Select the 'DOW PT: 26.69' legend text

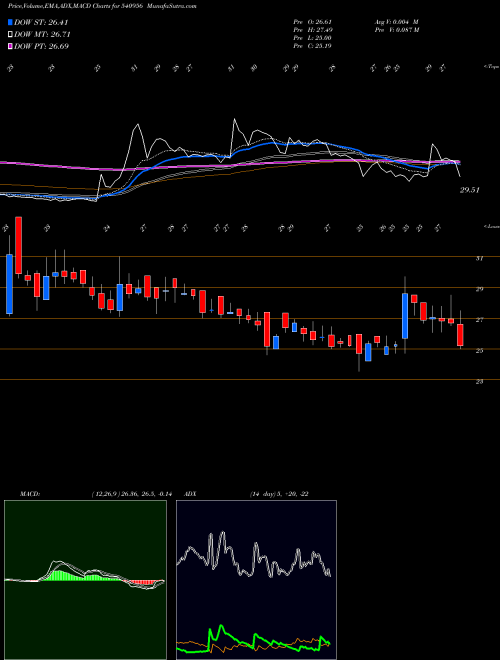[42, 46]
